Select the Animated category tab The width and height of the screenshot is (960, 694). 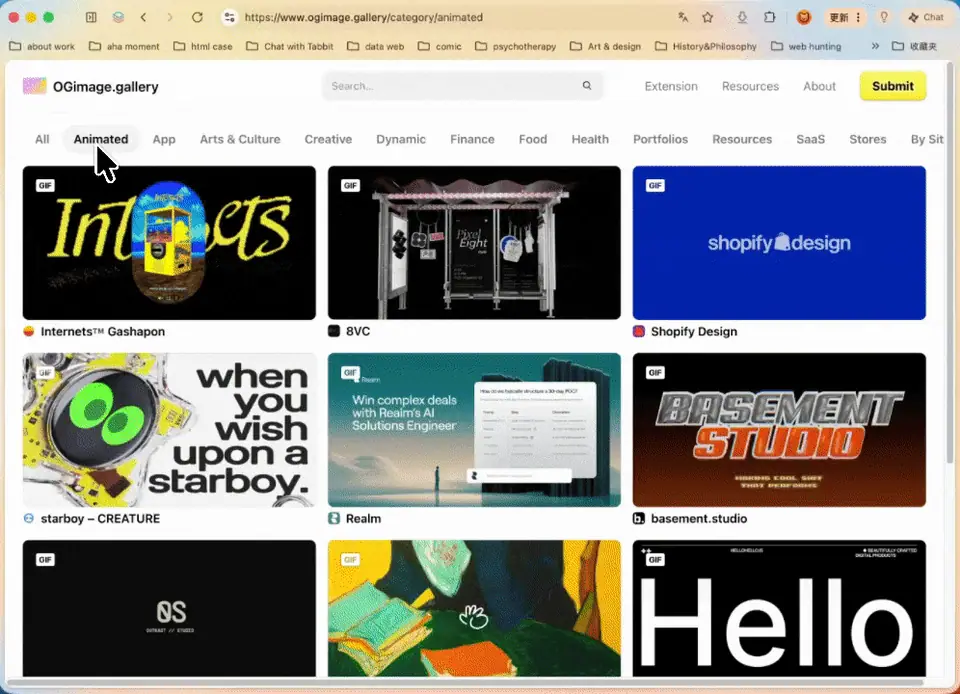pyautogui.click(x=101, y=139)
